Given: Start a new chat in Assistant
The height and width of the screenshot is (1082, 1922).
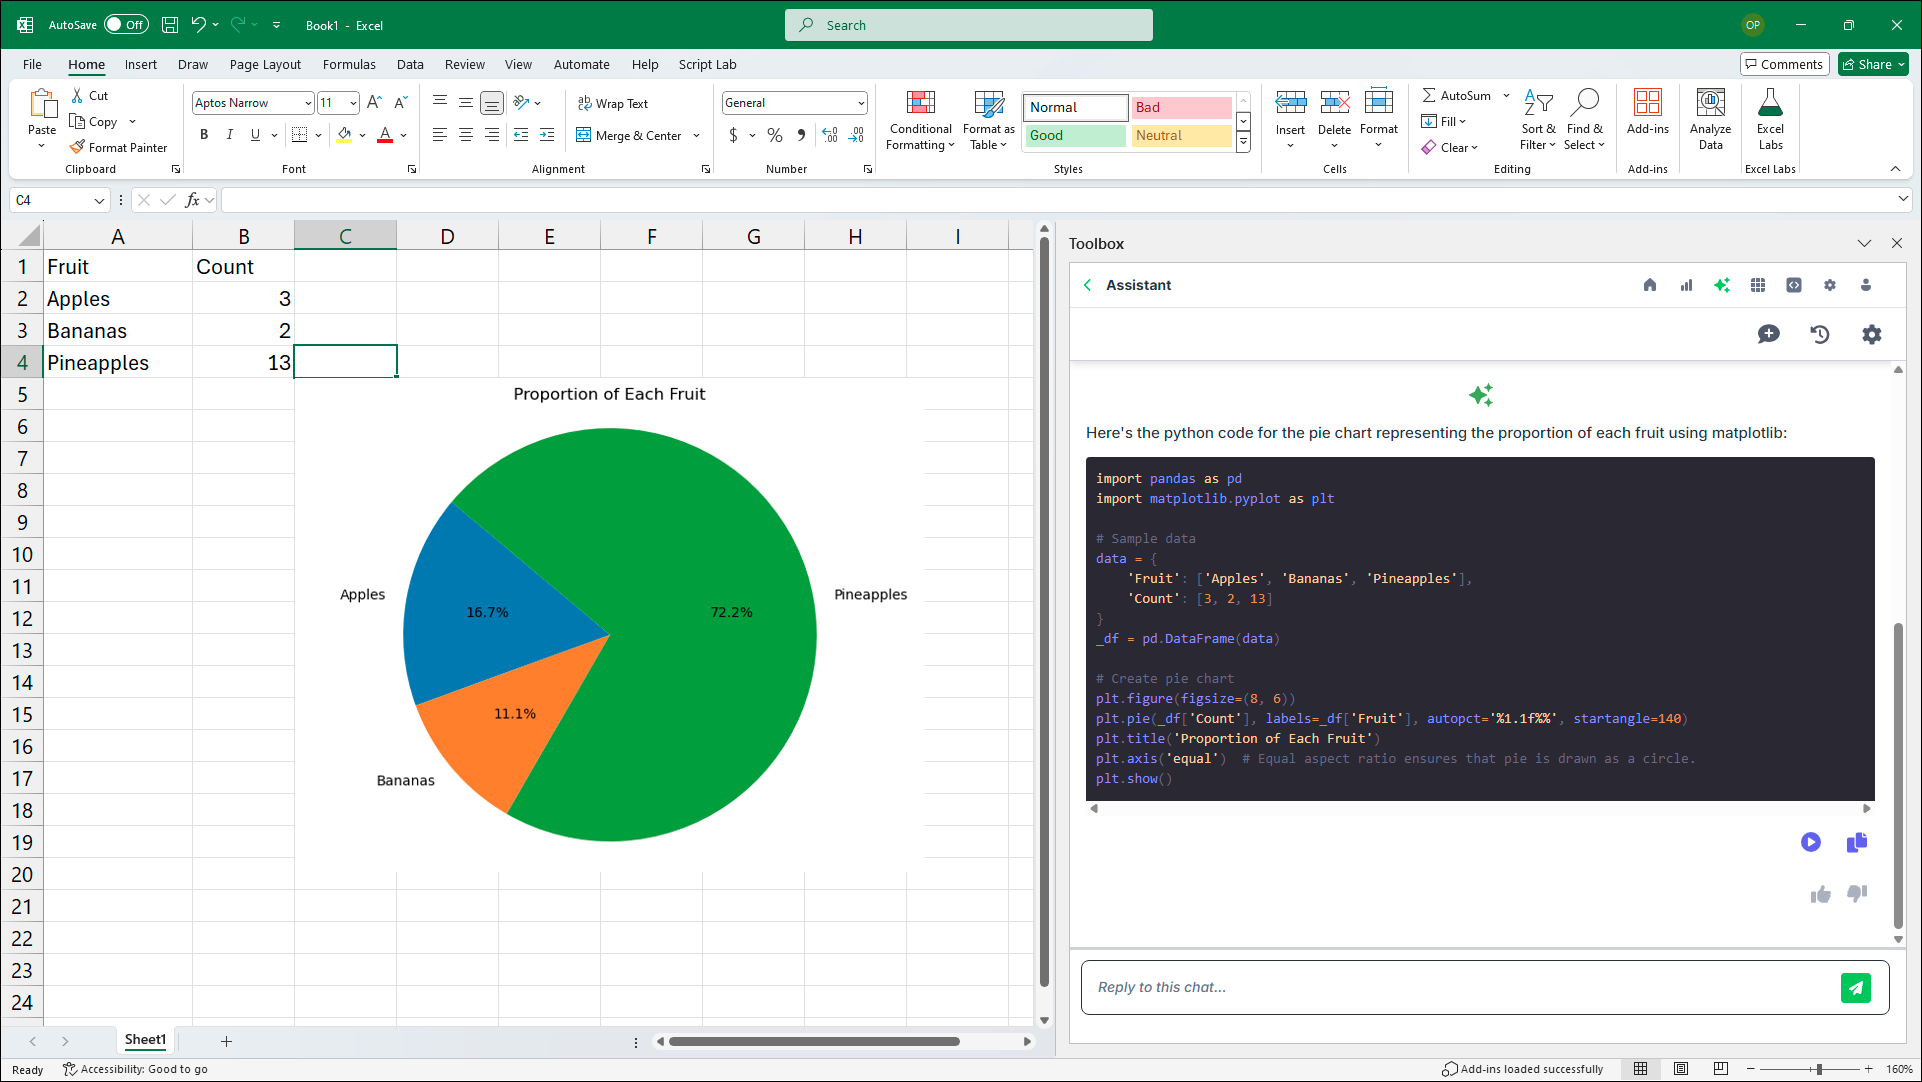Looking at the screenshot, I should click(x=1768, y=334).
